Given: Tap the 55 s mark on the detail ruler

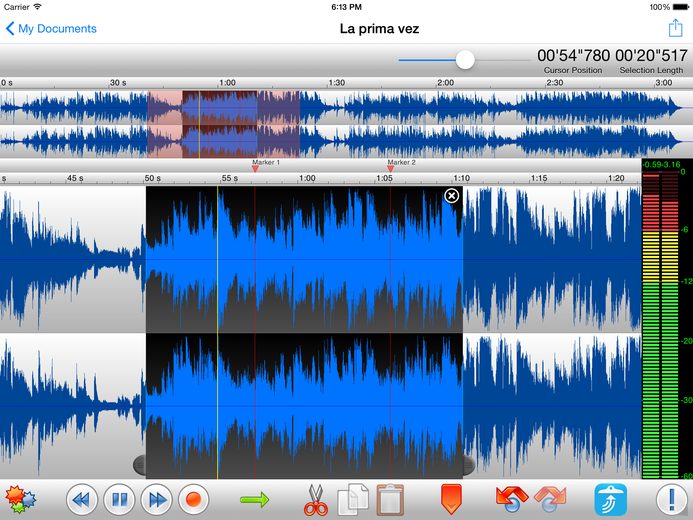Looking at the screenshot, I should tap(229, 178).
